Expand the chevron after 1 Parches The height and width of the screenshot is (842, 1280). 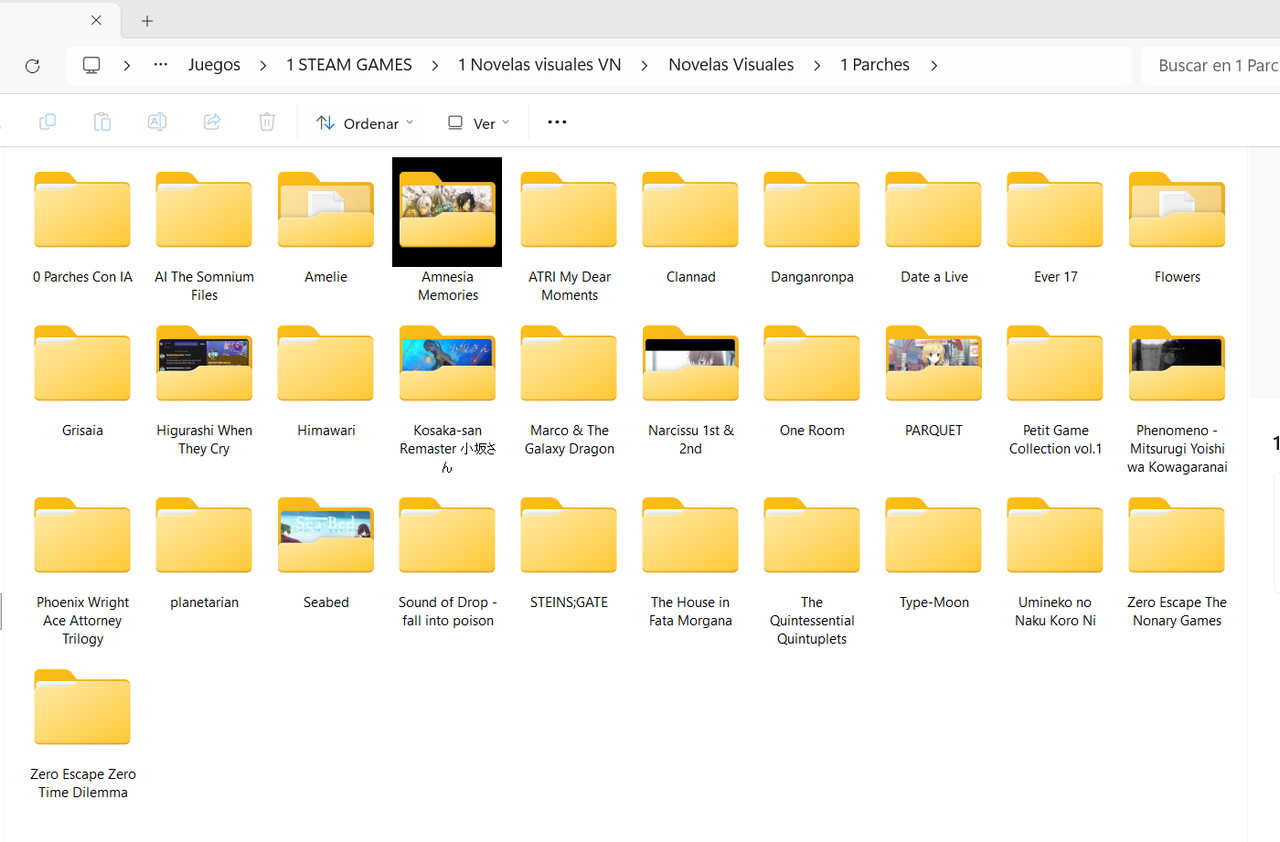[934, 65]
